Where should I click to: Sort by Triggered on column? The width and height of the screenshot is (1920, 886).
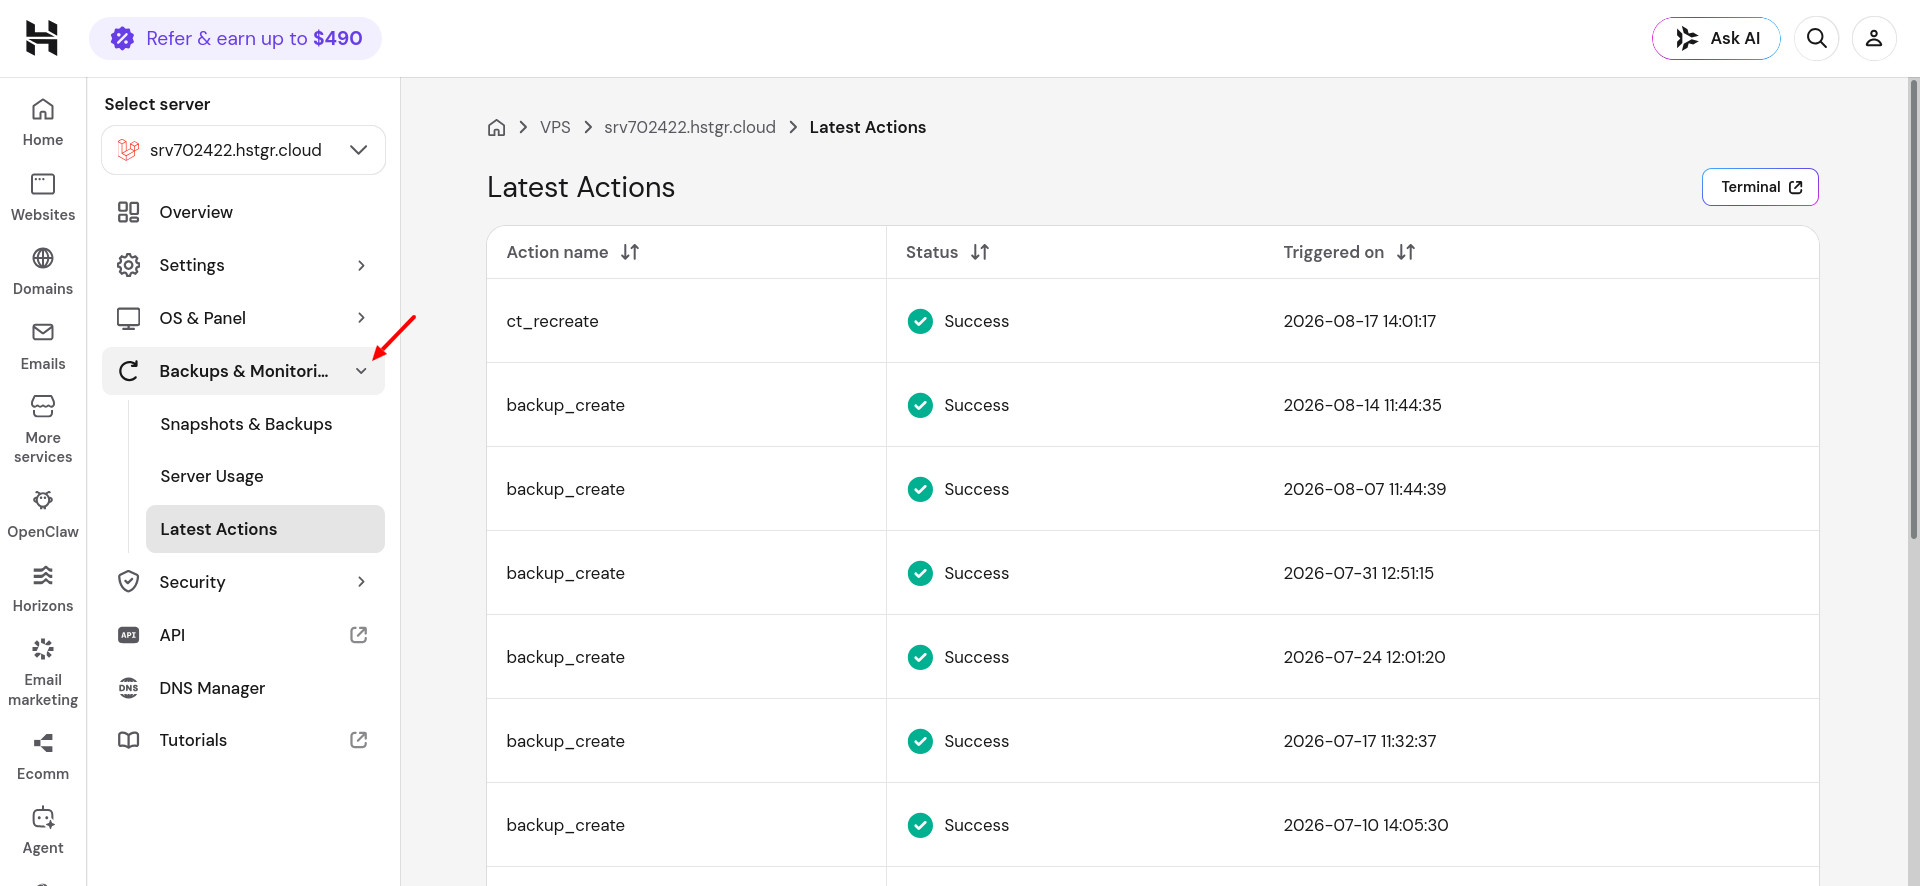[1406, 252]
